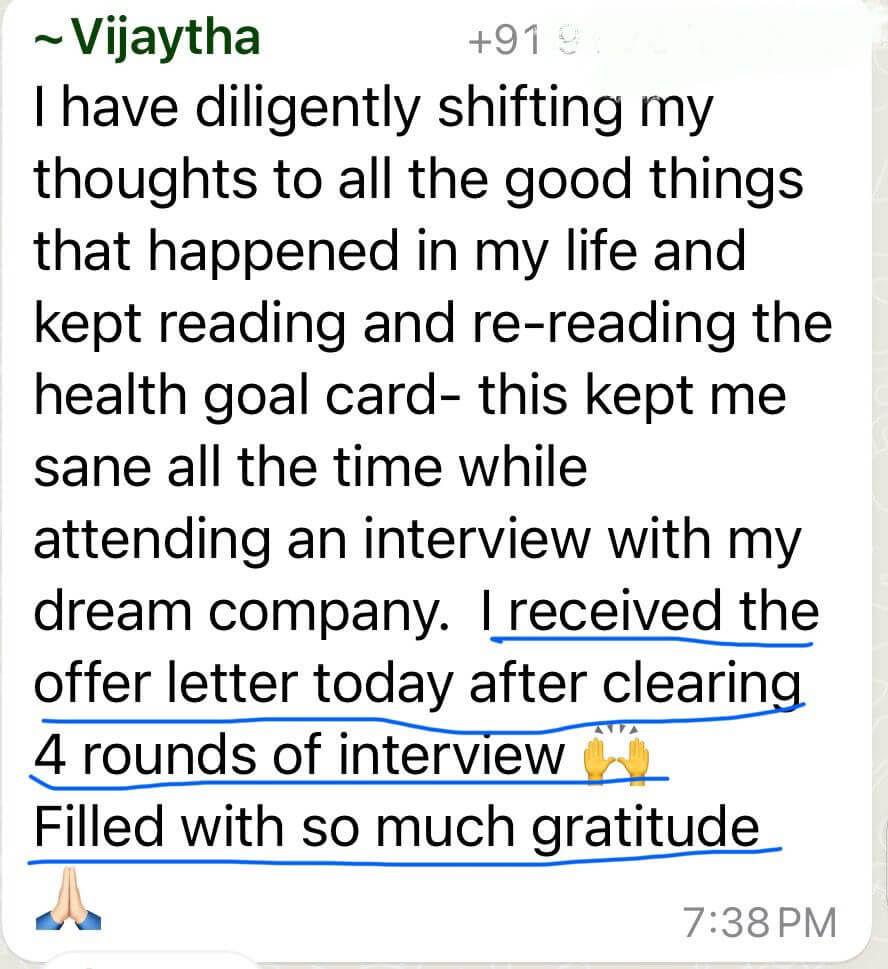The image size is (888, 969).
Task: Click the underlined phrase 'Filled with so much gratitude'
Action: (x=396, y=828)
